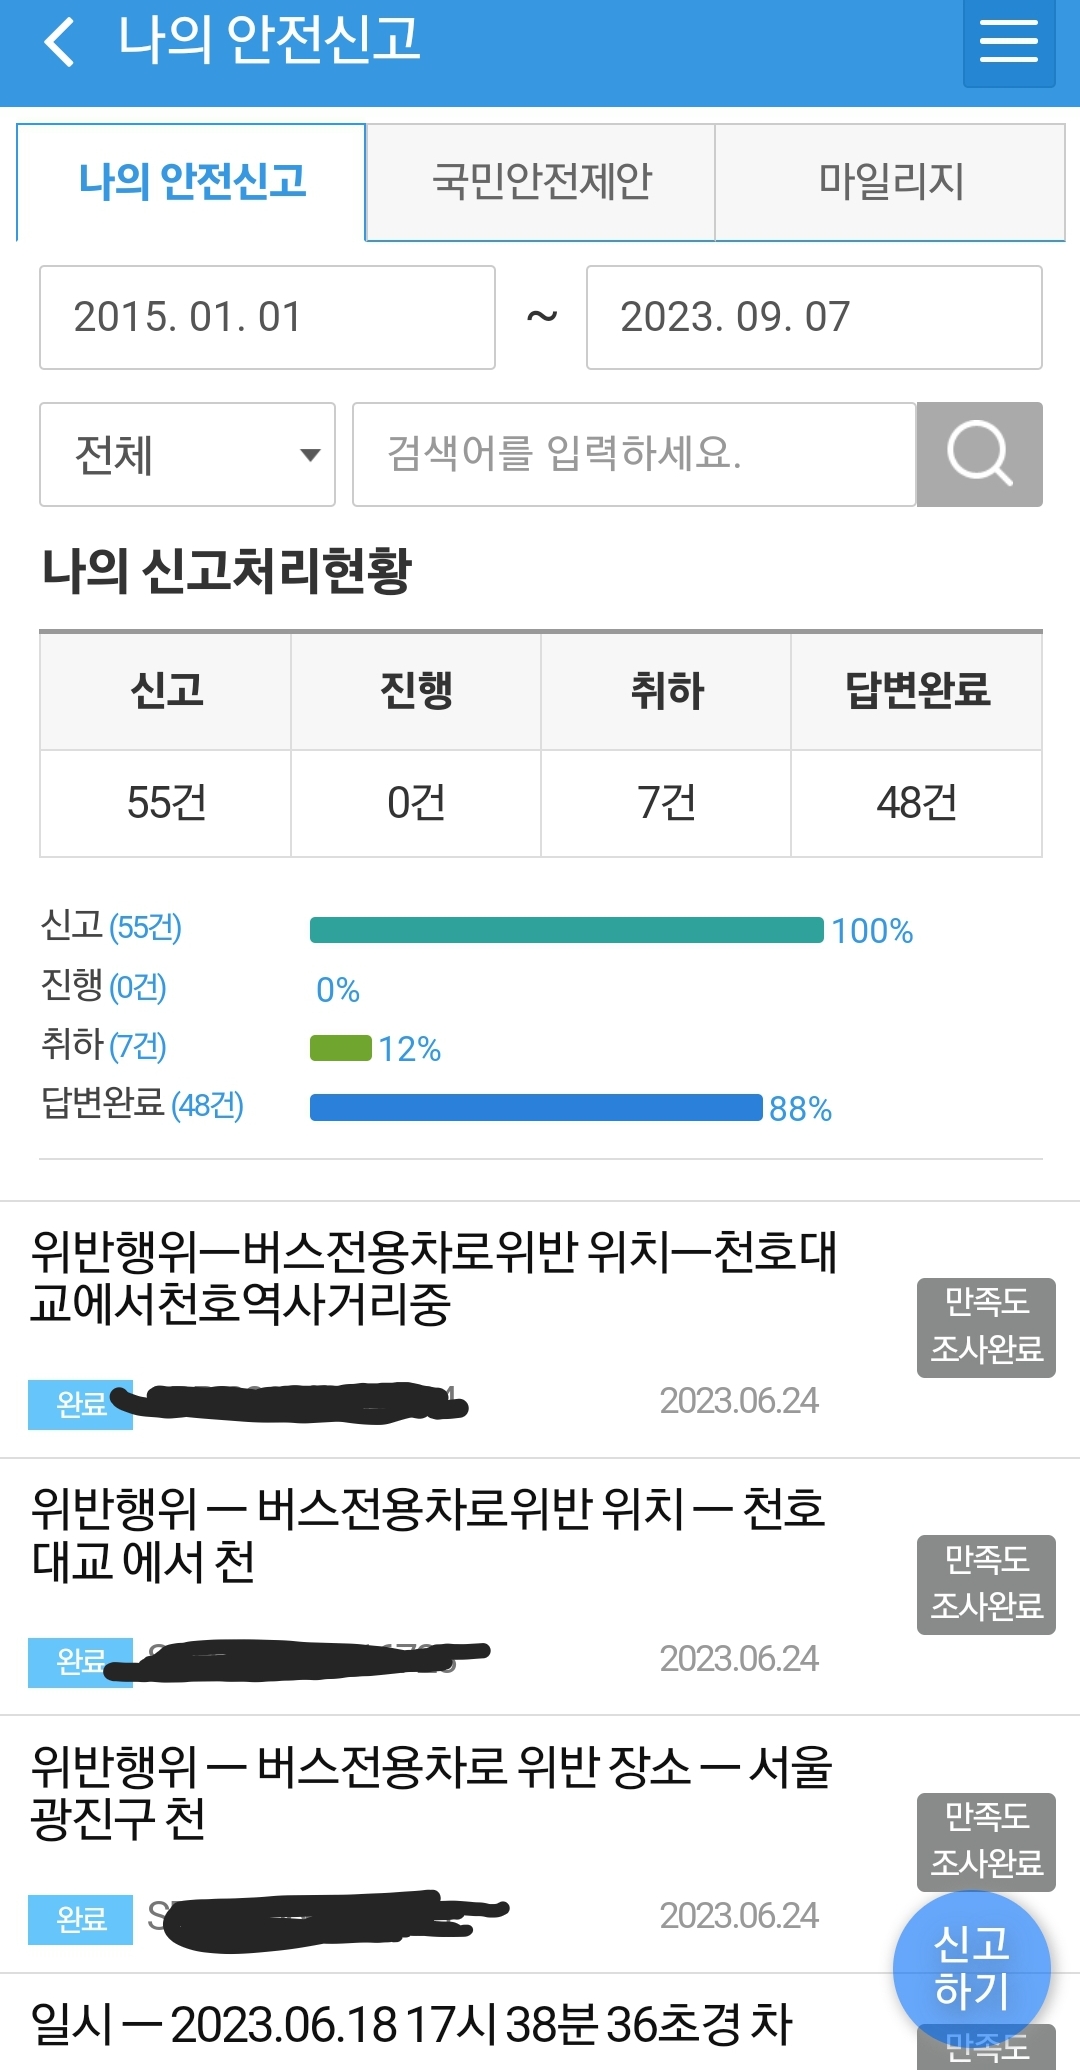This screenshot has width=1080, height=2070.
Task: Tap the floating 신고하기 button
Action: [x=971, y=1966]
